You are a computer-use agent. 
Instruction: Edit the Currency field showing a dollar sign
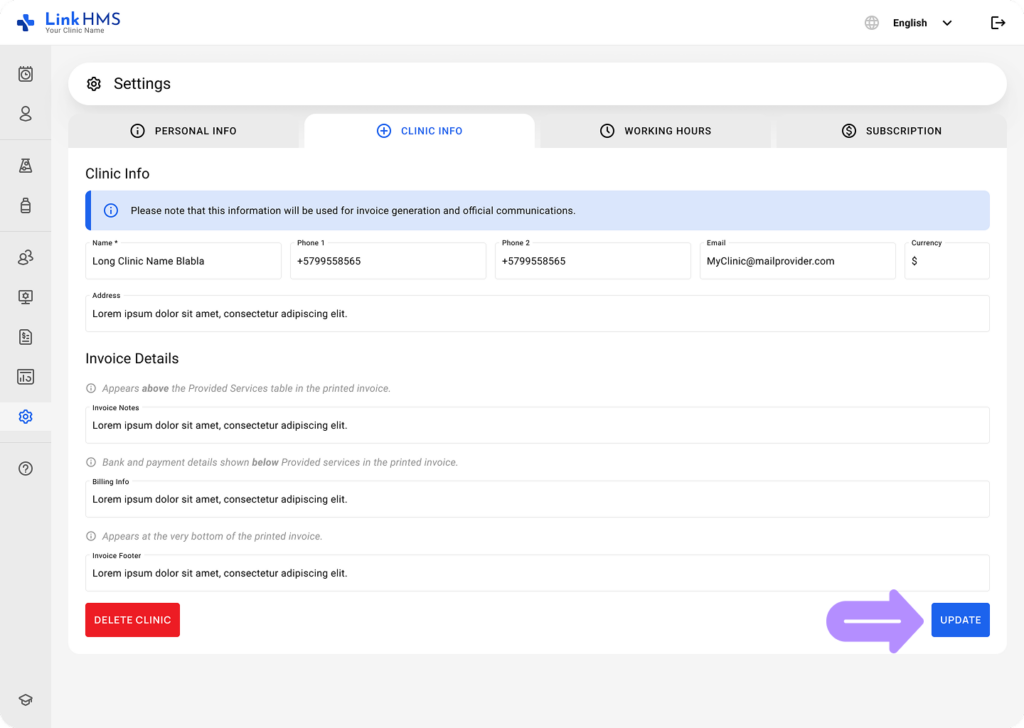(x=946, y=262)
